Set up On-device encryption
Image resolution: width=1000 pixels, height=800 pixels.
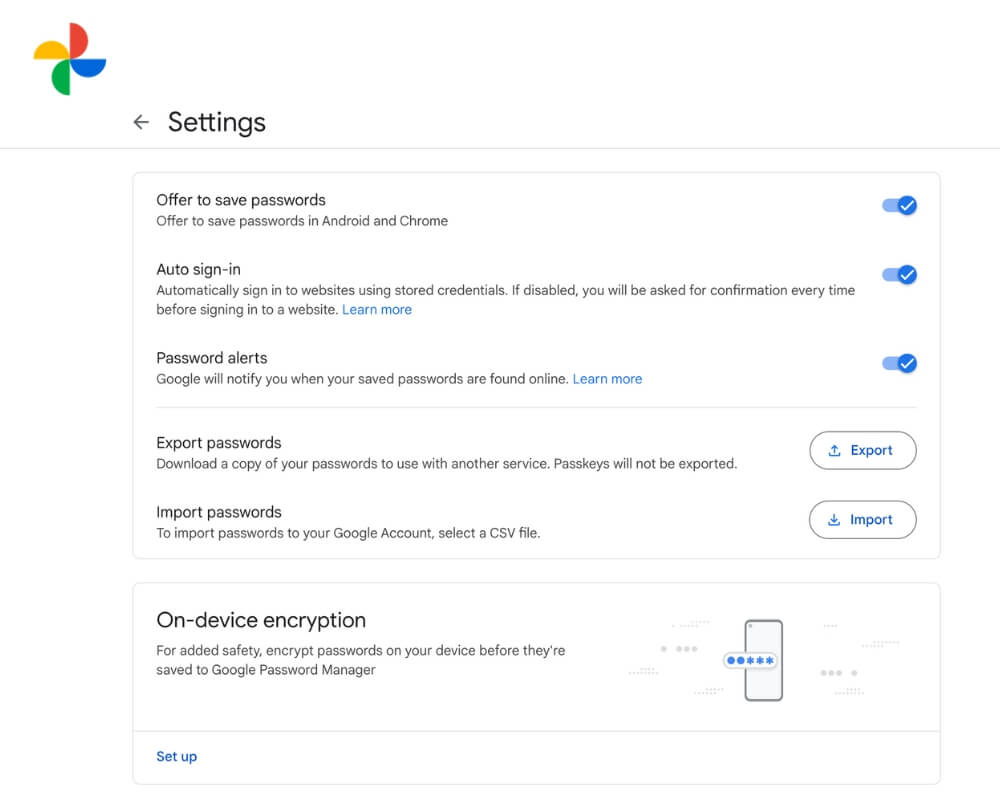tap(176, 757)
